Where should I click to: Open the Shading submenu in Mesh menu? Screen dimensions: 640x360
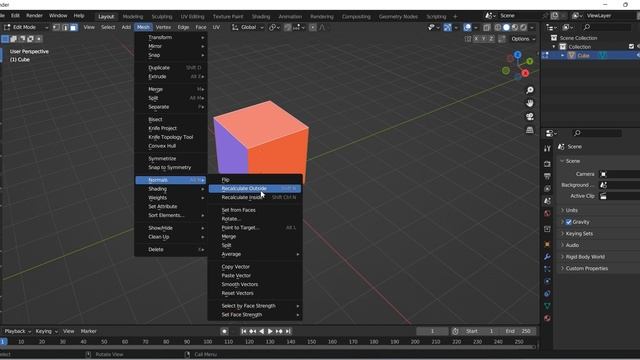pos(171,189)
